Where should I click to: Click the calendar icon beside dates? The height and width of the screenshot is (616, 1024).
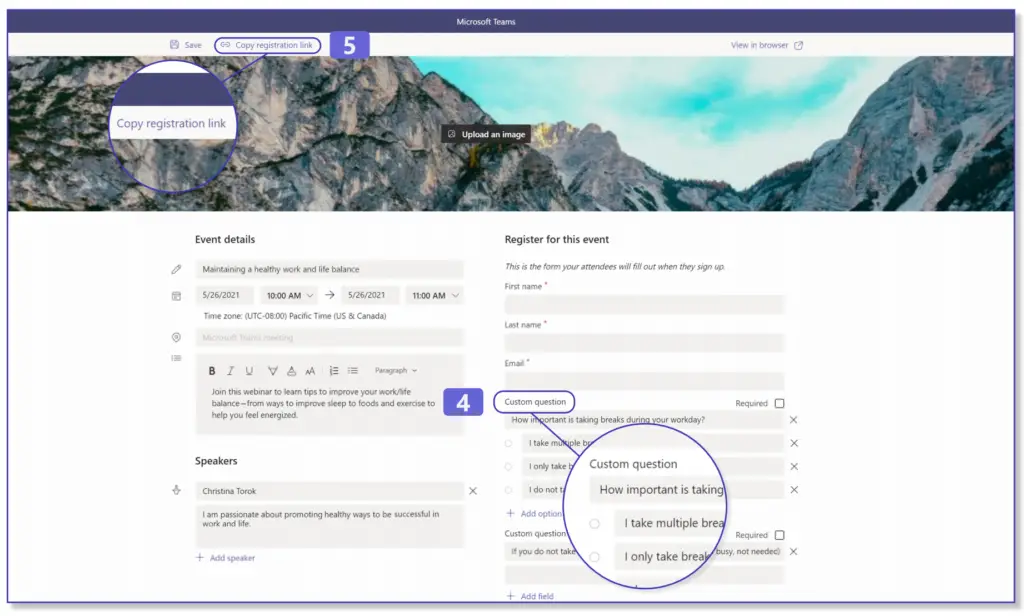point(176,296)
